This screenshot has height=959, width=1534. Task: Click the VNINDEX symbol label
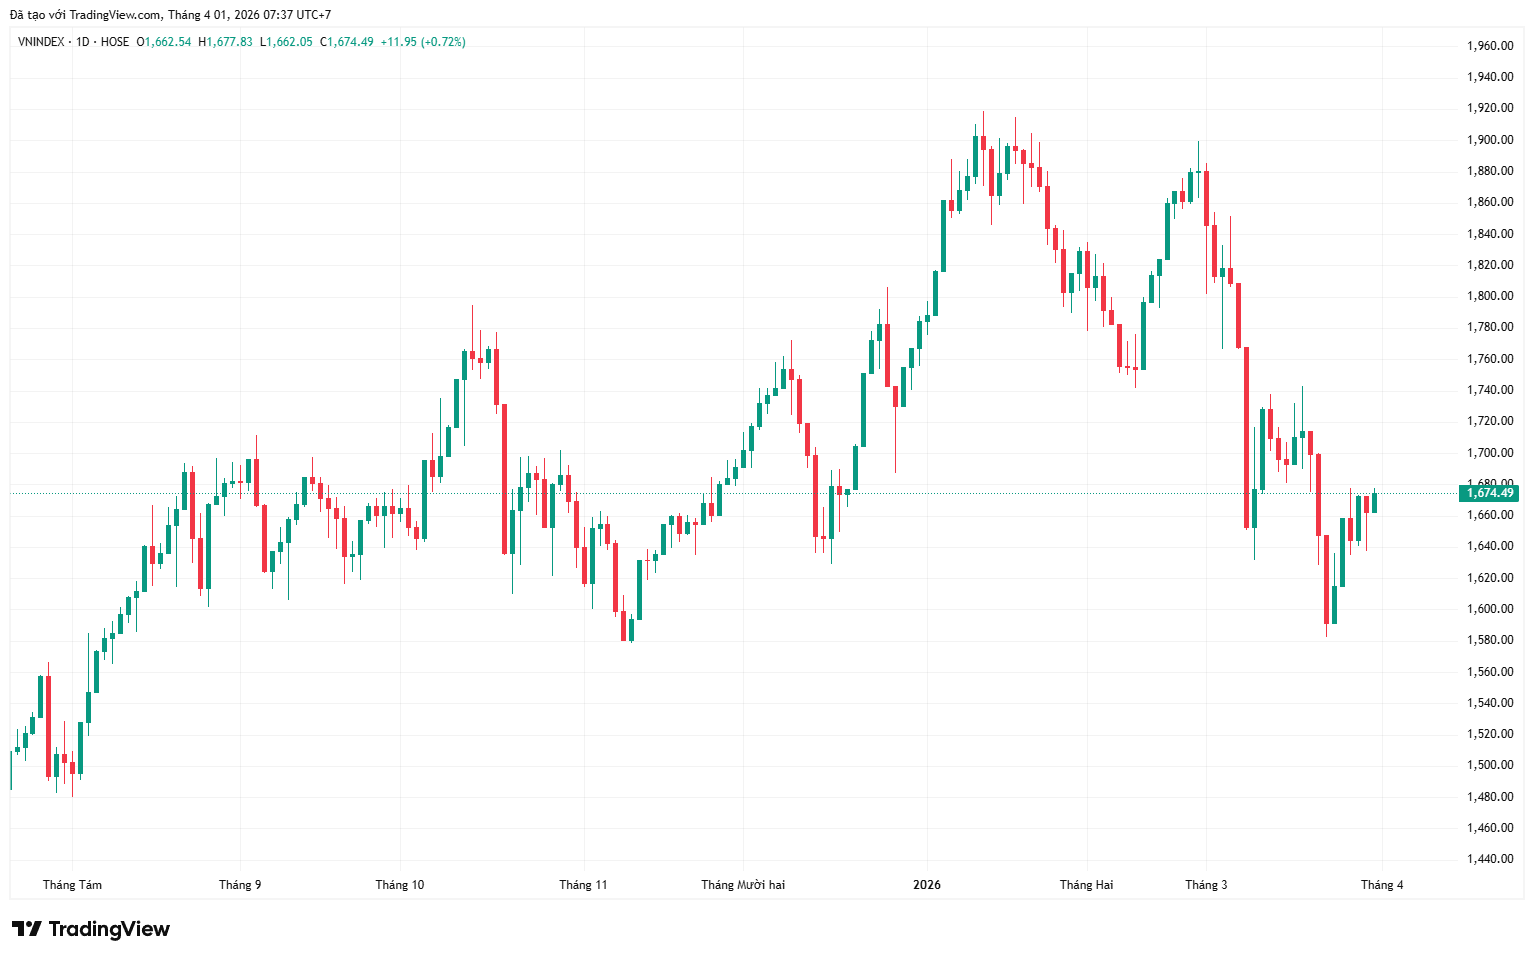pyautogui.click(x=41, y=42)
